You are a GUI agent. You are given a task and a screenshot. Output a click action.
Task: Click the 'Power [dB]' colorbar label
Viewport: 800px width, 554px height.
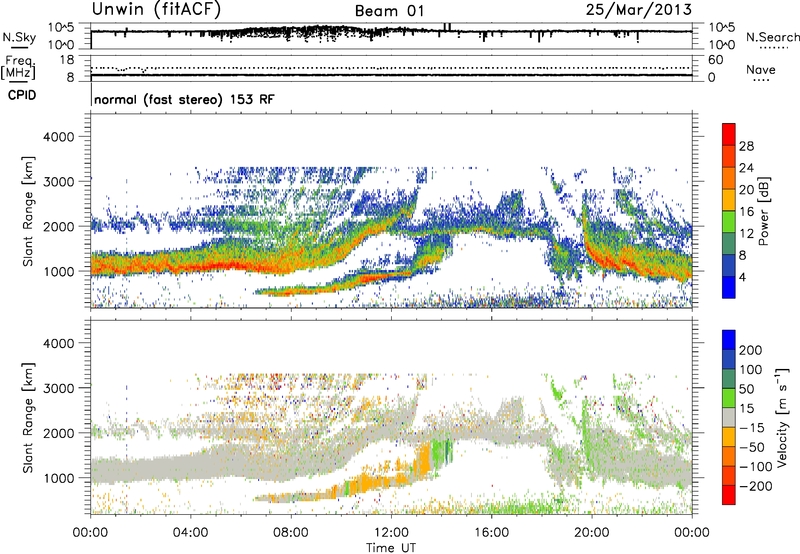tap(763, 211)
